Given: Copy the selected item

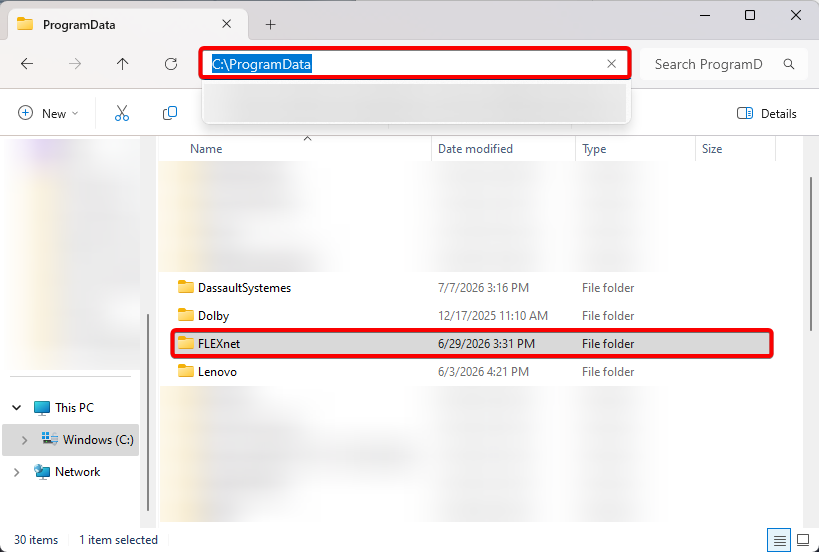Looking at the screenshot, I should click(170, 113).
